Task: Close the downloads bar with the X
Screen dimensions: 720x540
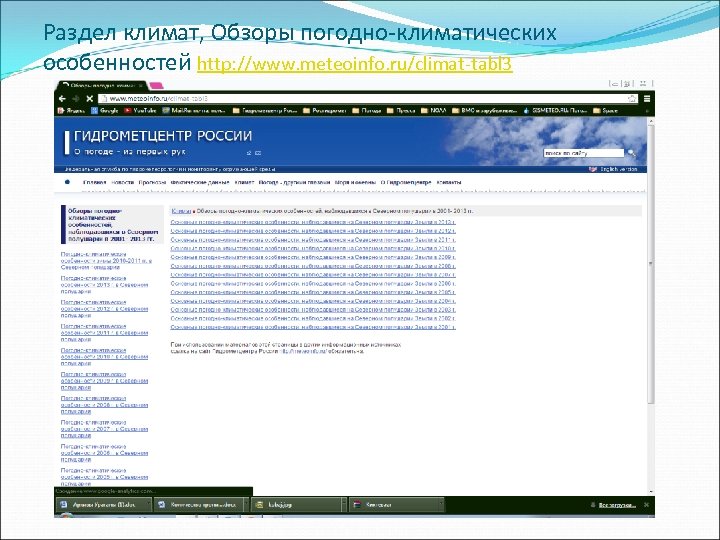Action: [x=646, y=505]
